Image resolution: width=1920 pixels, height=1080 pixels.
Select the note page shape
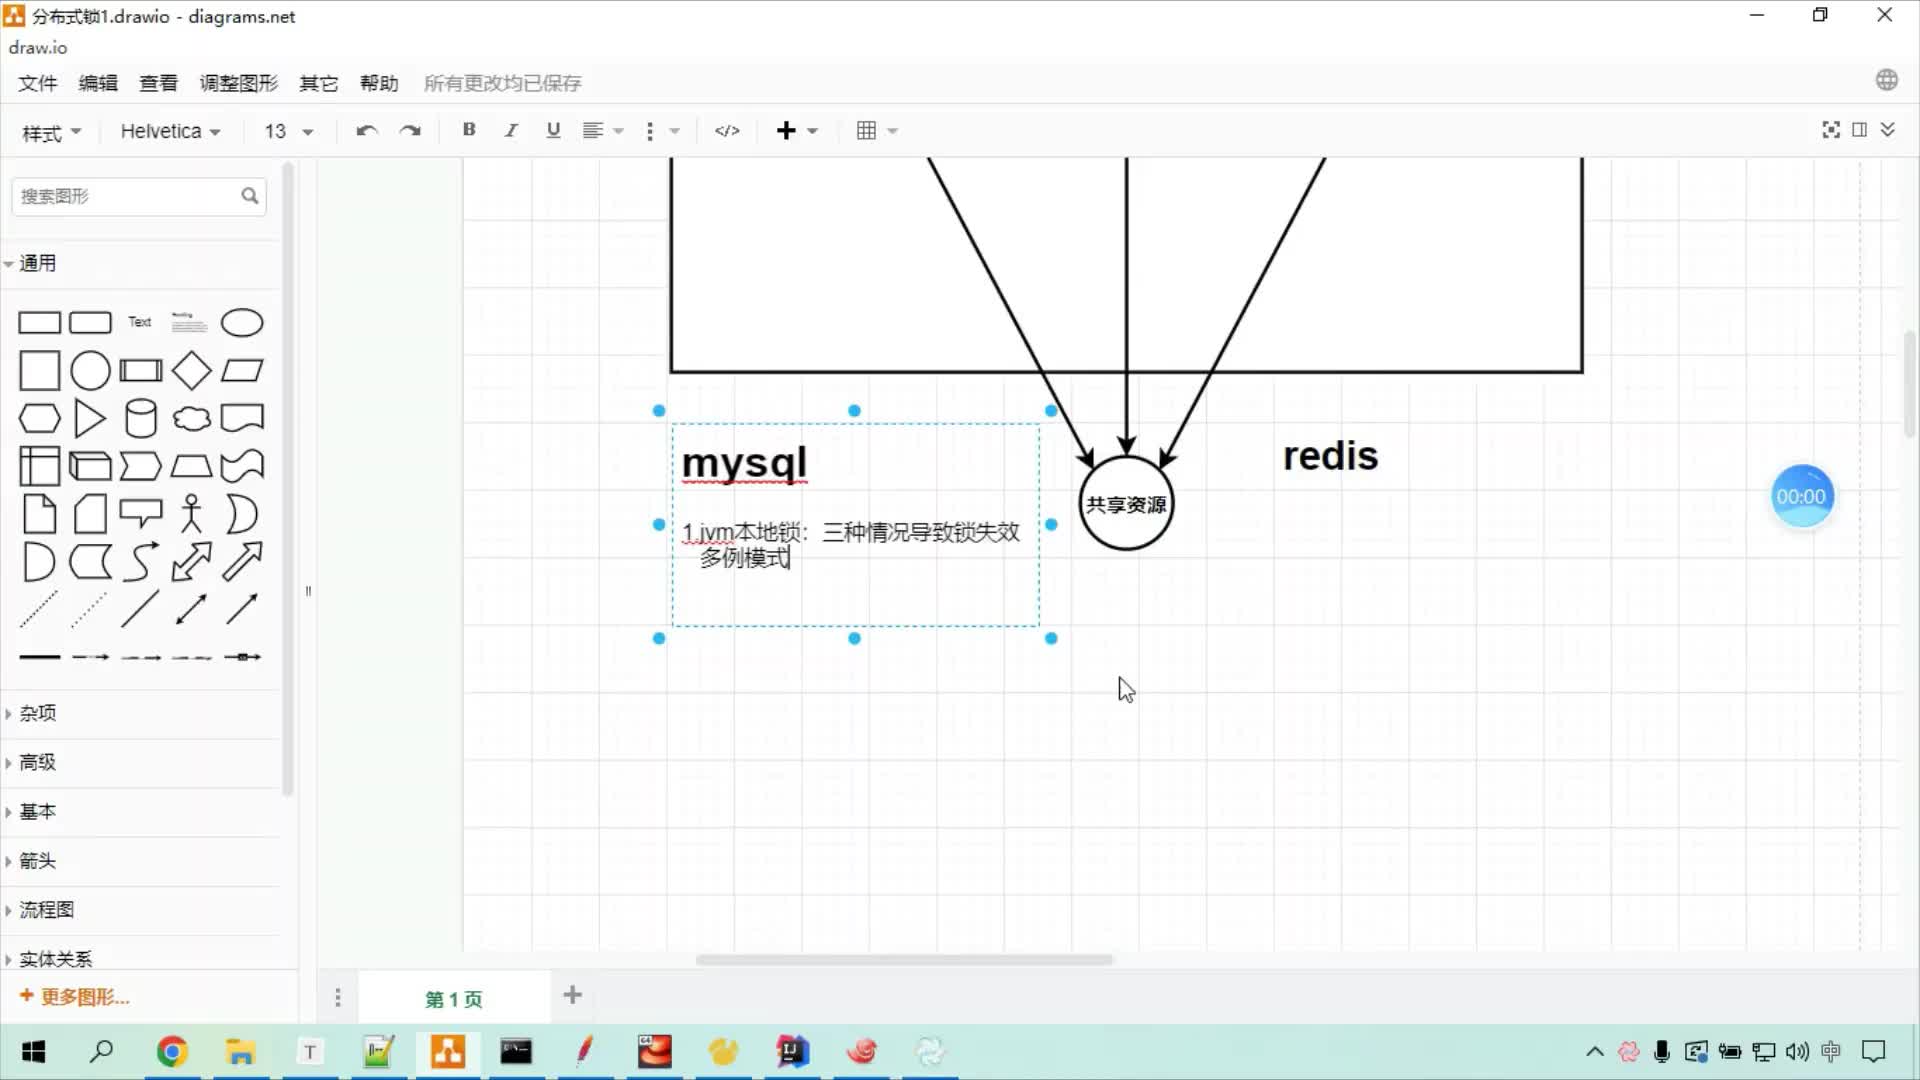40,514
